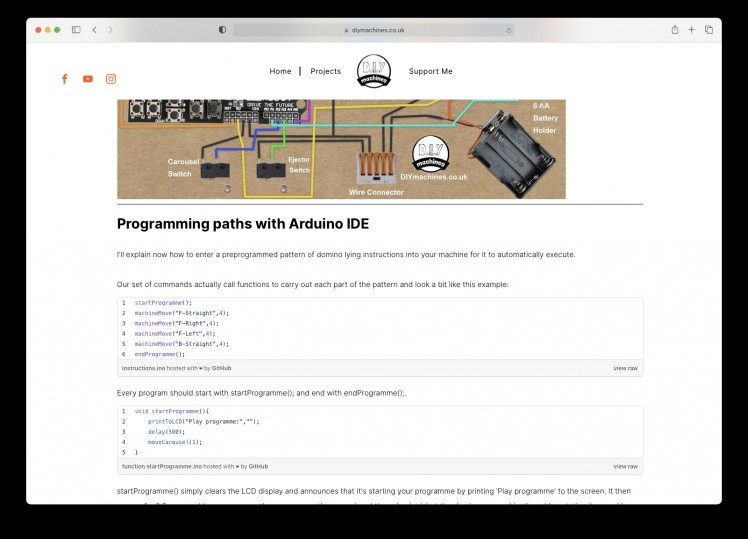Reload the page with the refresh icon
Screen dimensions: 748x539
pos(509,30)
